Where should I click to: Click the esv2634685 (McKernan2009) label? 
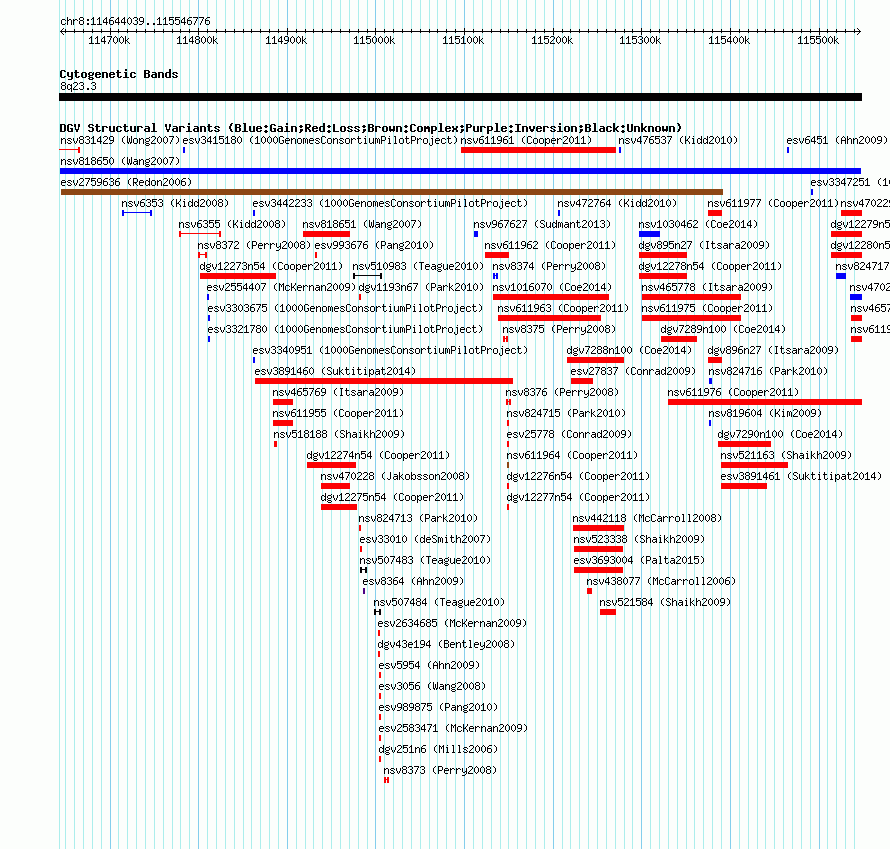pos(452,623)
